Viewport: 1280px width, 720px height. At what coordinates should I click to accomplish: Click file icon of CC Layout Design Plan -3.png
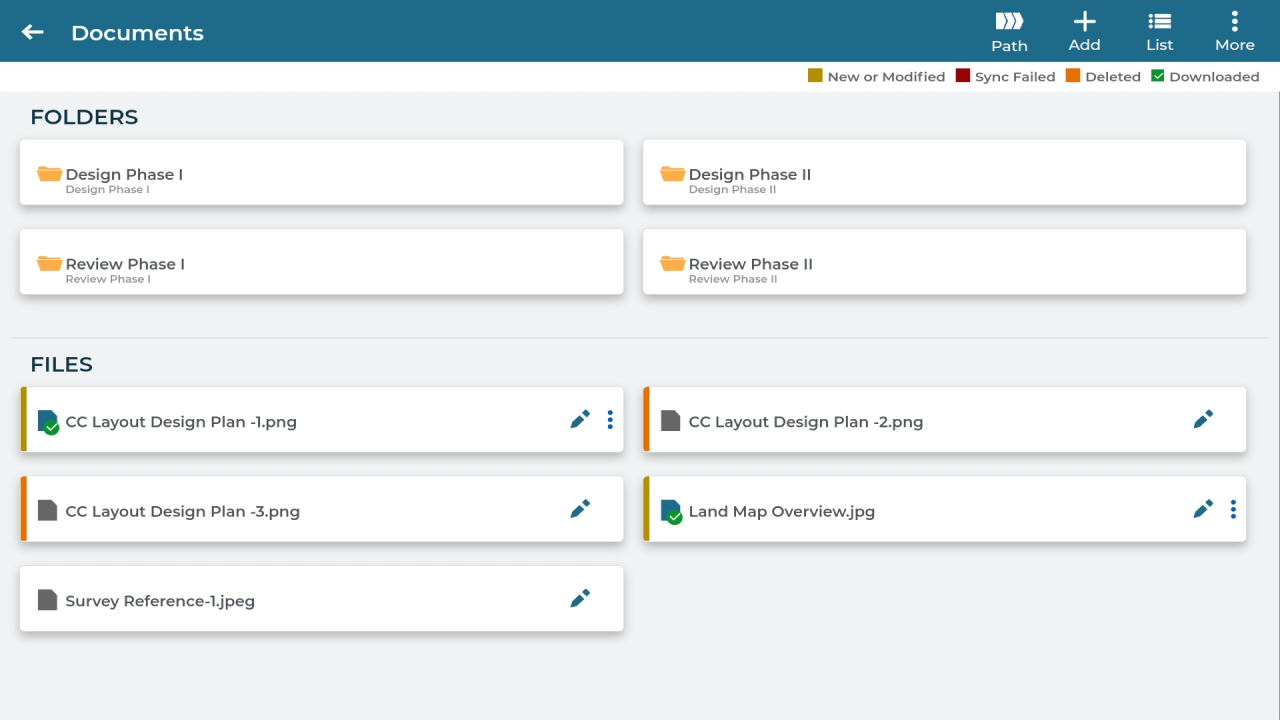[47, 510]
